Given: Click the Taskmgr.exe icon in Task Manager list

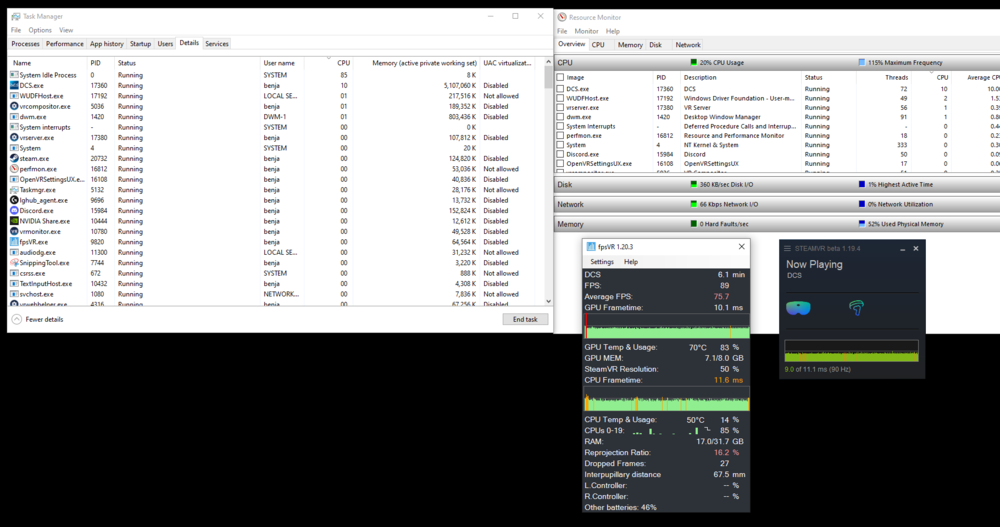Looking at the screenshot, I should [14, 189].
